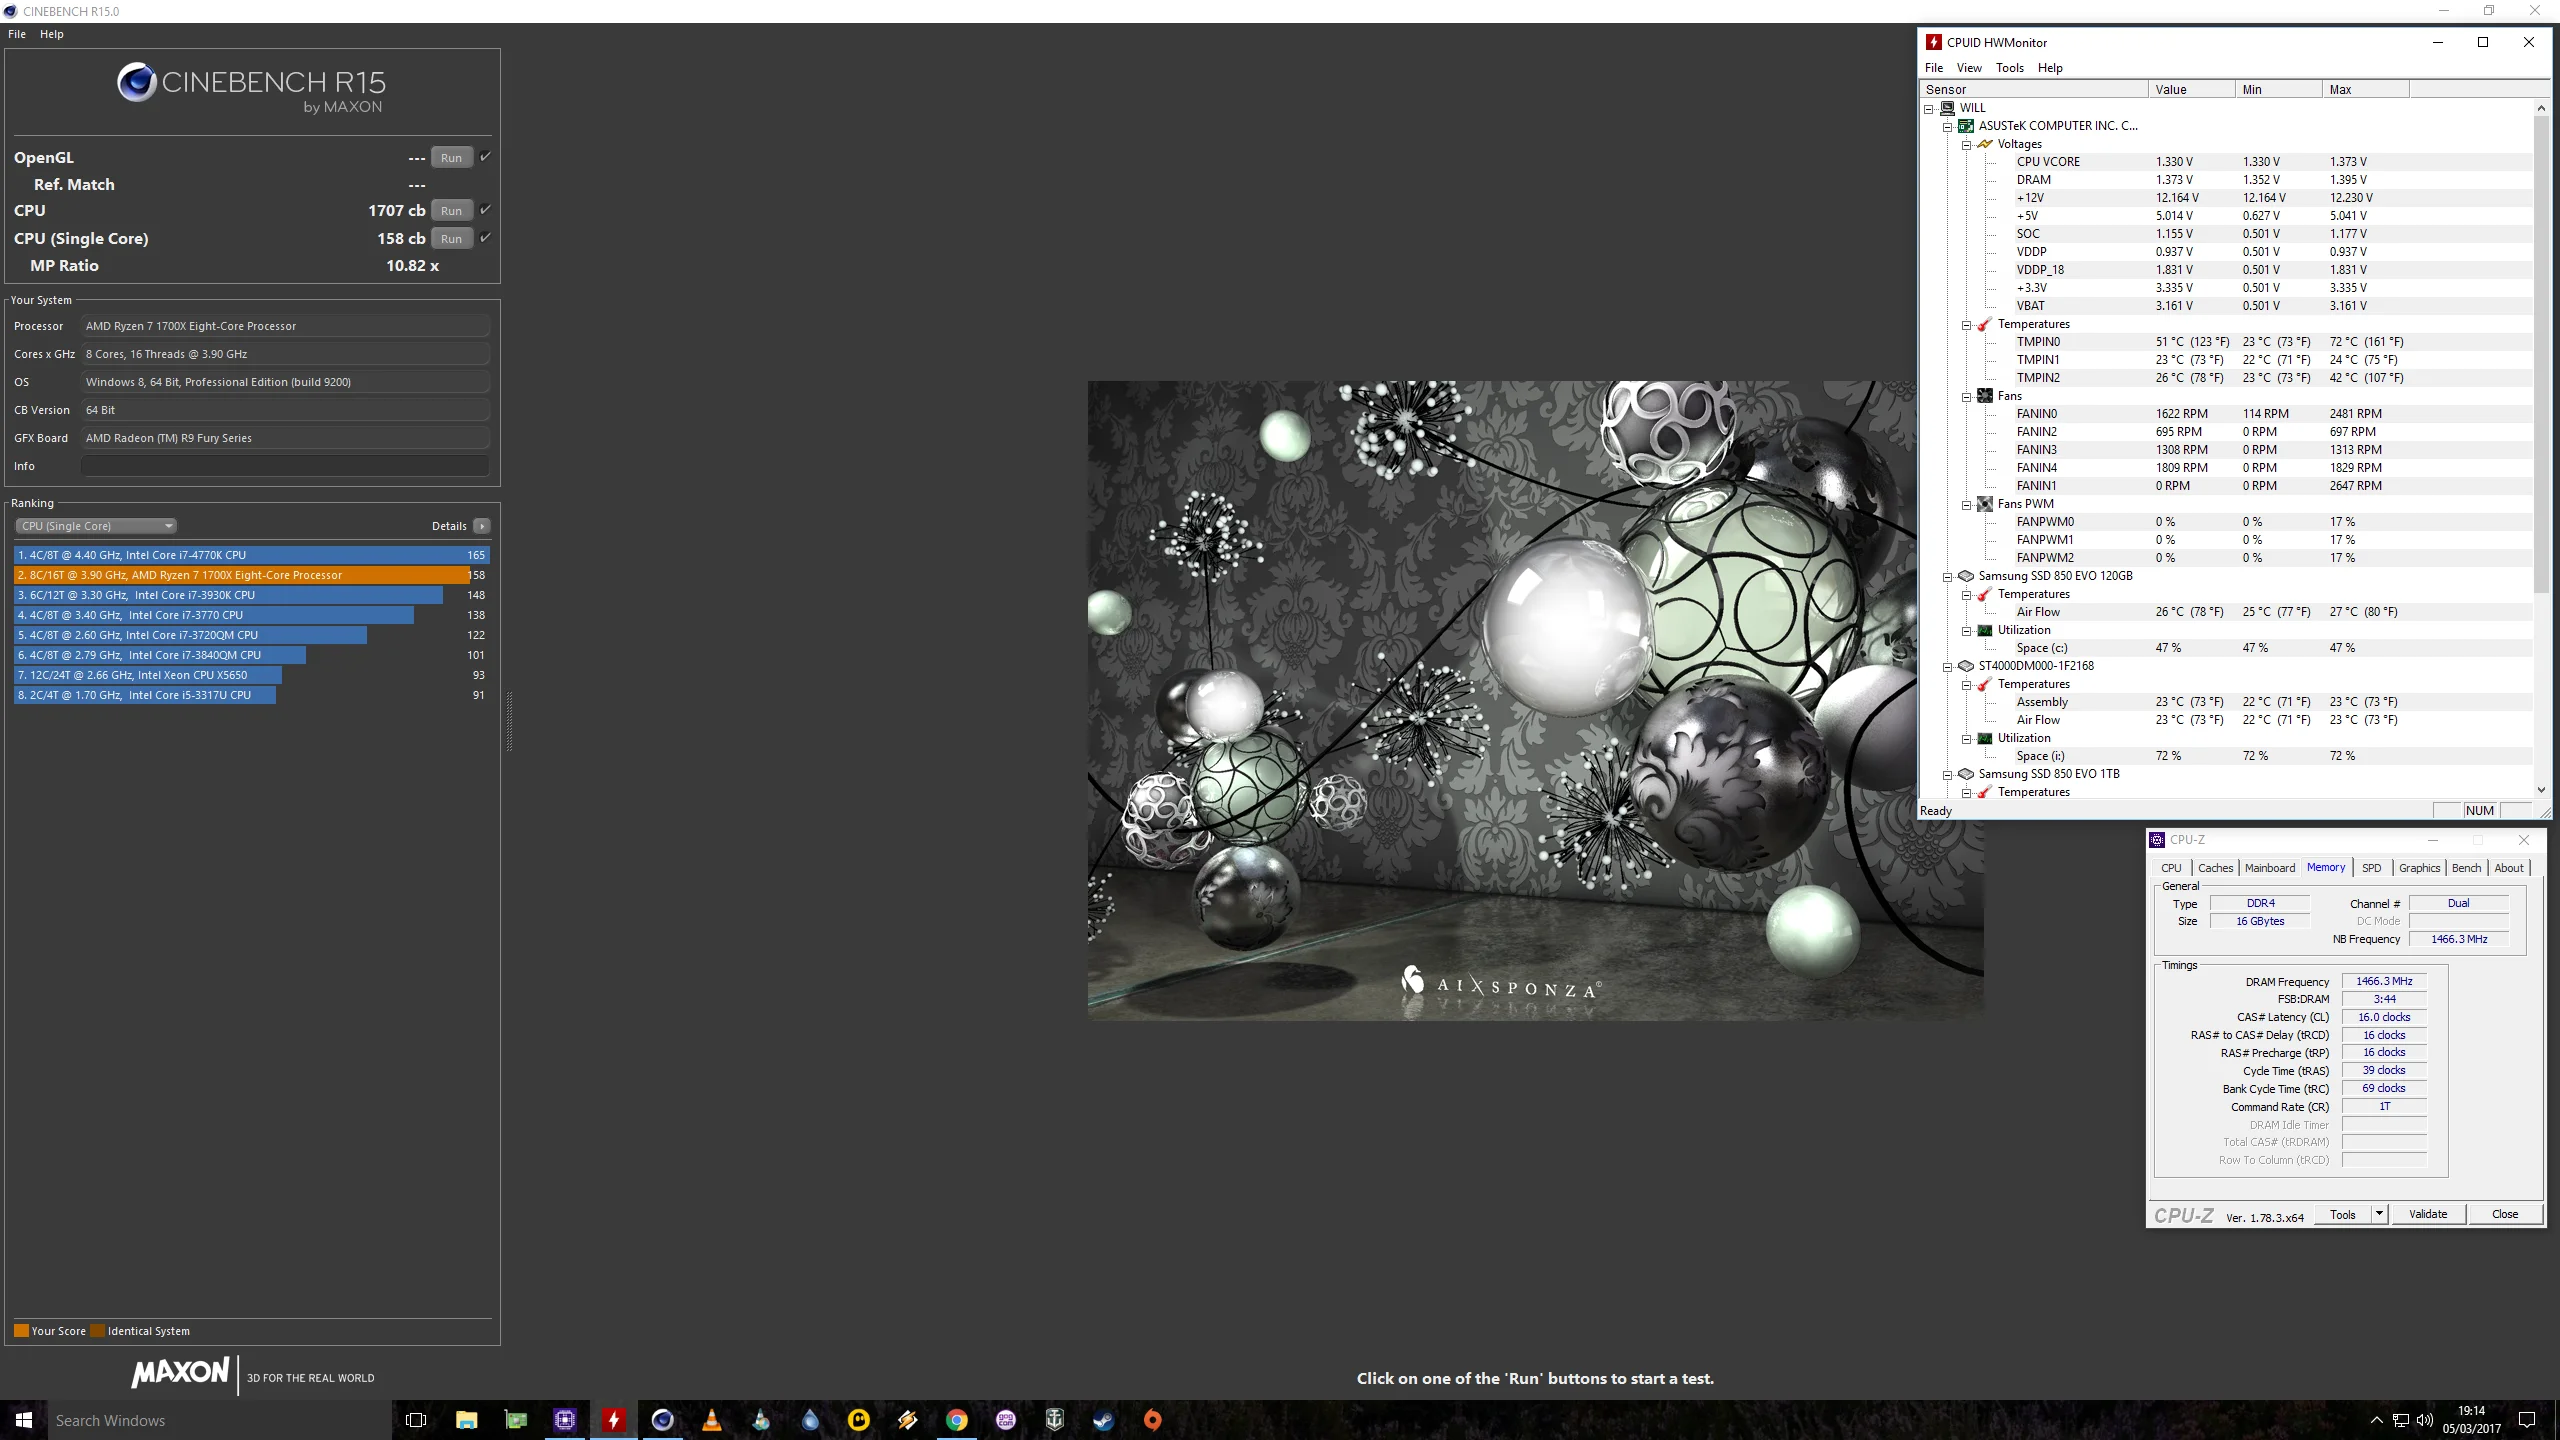Switch to Cinebench taskbar icon
This screenshot has width=2560, height=1440.
[663, 1420]
